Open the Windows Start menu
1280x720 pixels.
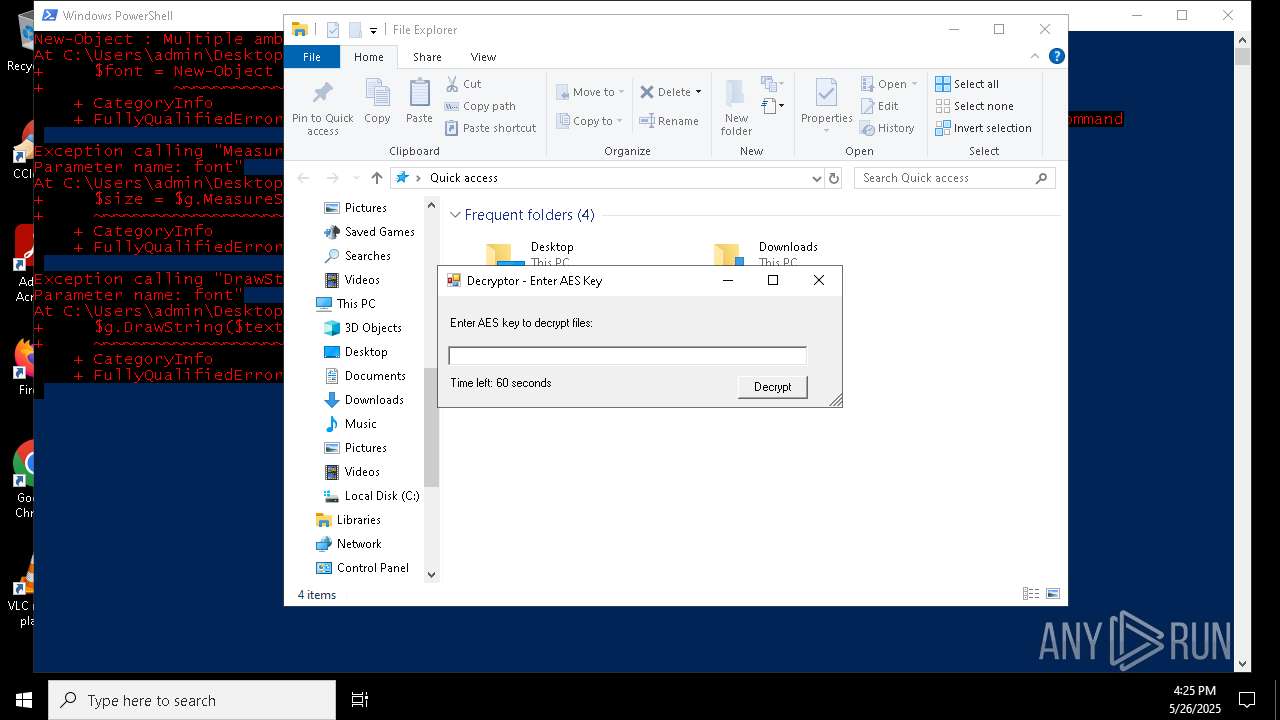pyautogui.click(x=24, y=700)
